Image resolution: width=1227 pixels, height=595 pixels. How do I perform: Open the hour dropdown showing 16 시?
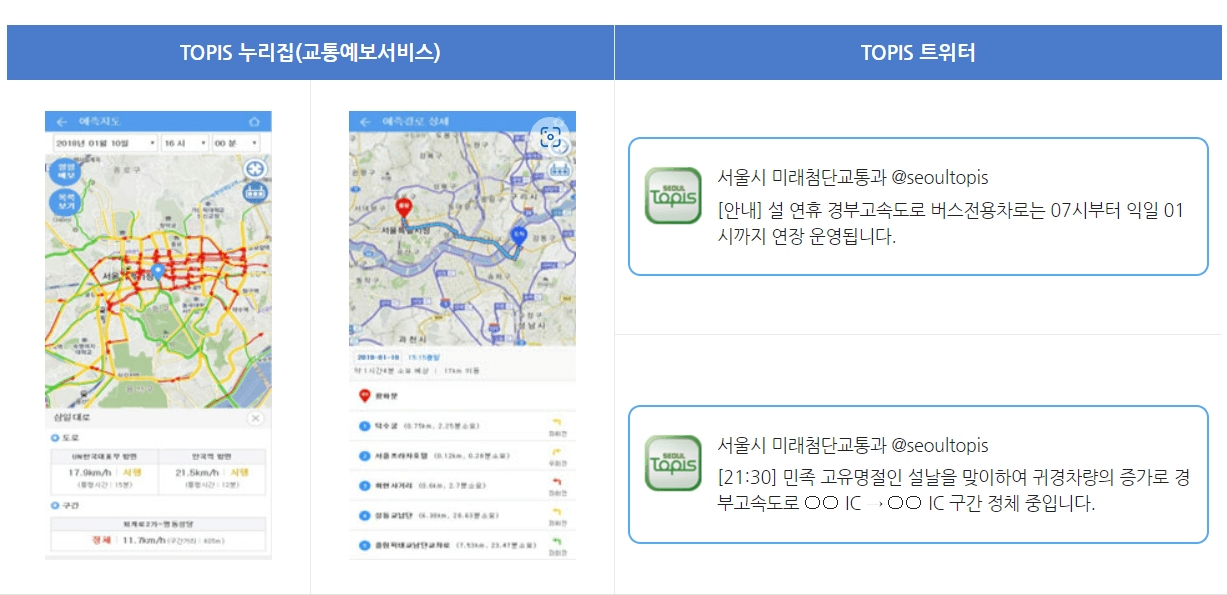[185, 143]
